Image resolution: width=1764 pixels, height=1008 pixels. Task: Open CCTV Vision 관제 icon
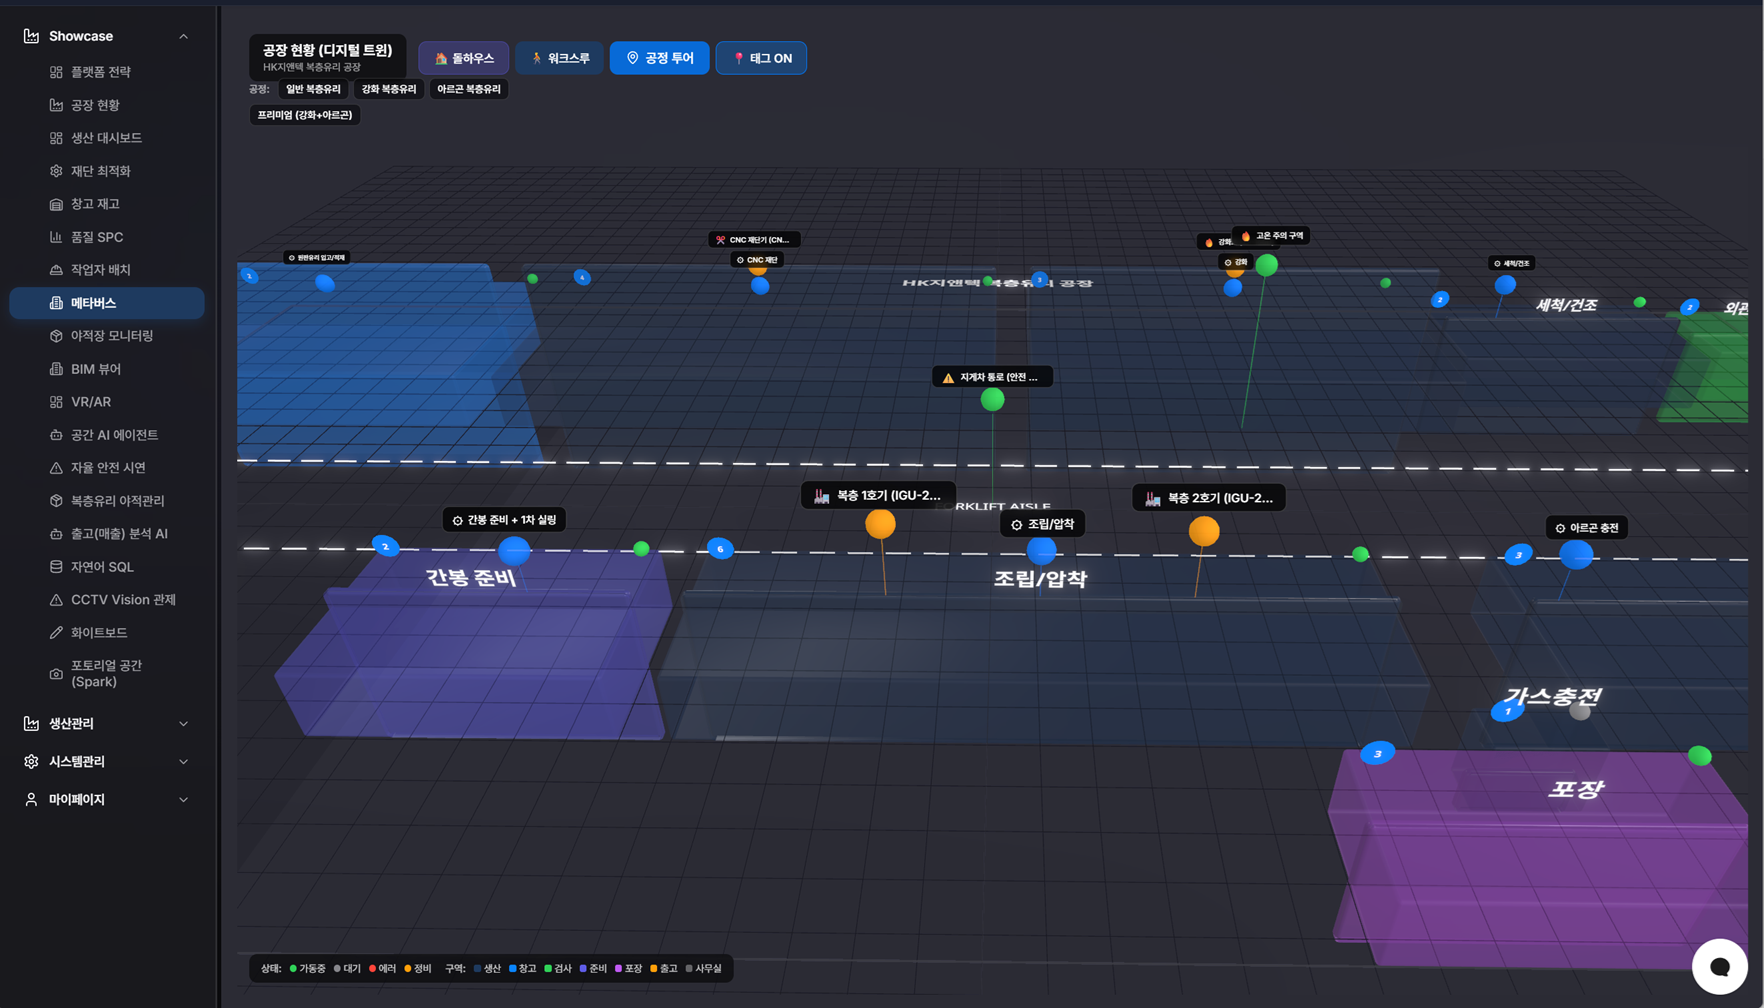click(x=56, y=600)
